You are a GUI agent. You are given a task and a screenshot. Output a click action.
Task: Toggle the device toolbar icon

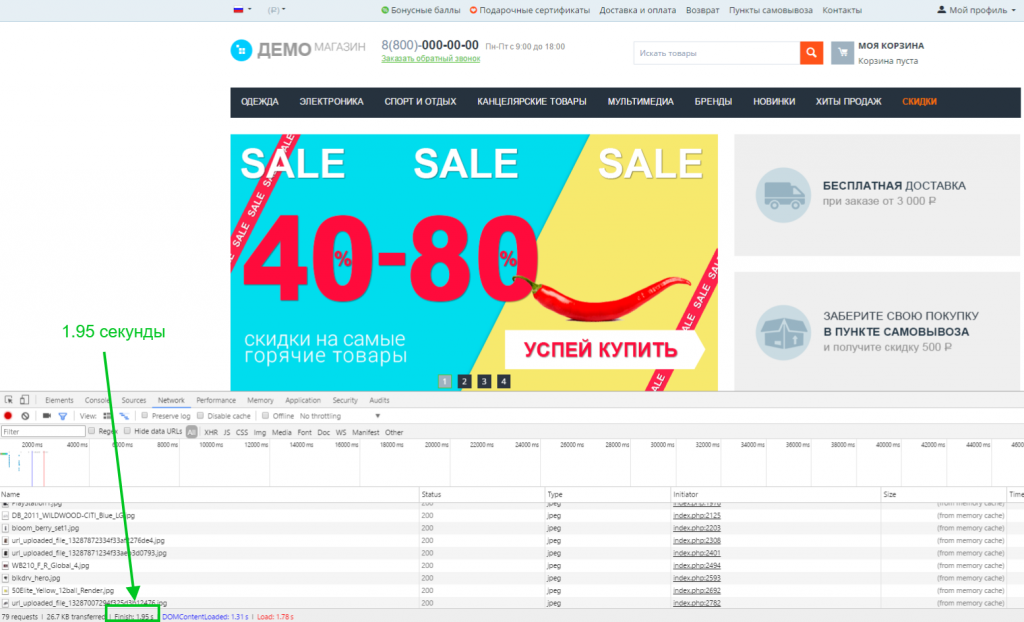24,400
